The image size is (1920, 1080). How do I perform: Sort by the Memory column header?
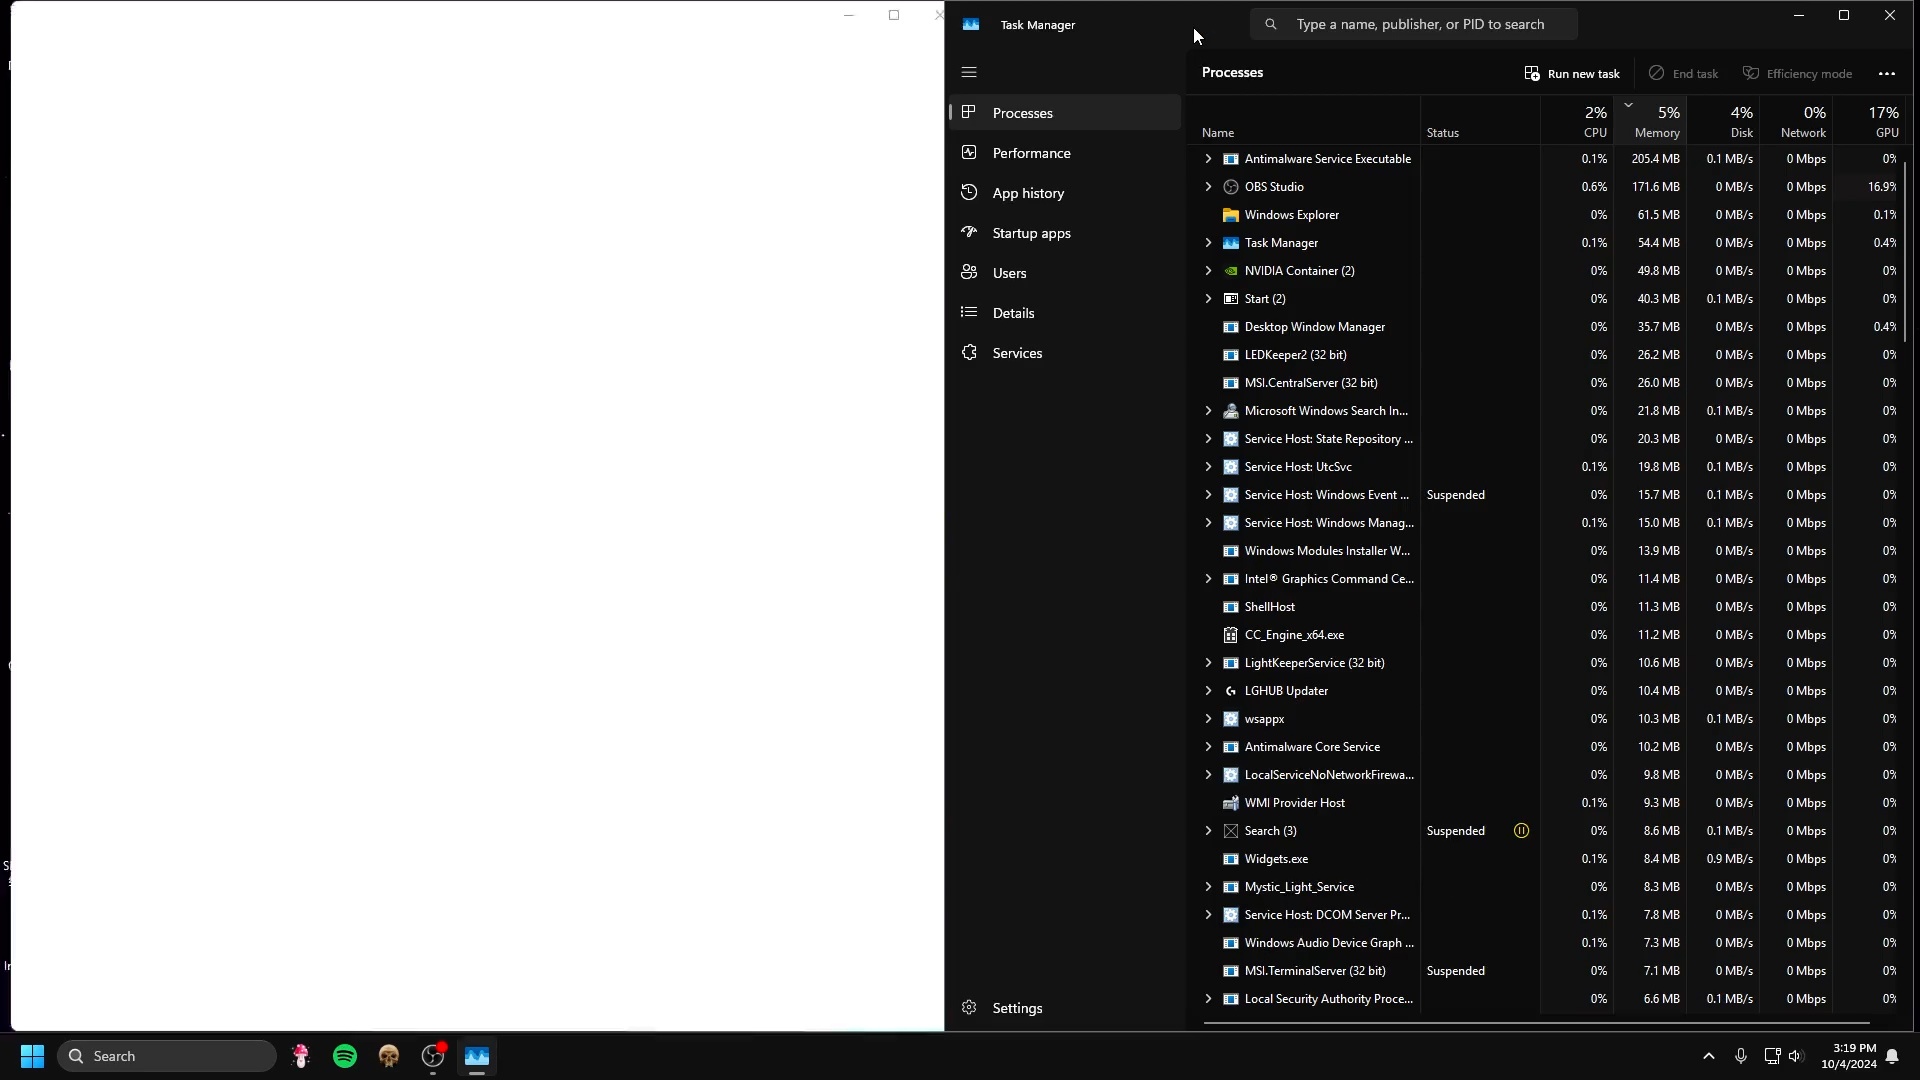(1650, 121)
